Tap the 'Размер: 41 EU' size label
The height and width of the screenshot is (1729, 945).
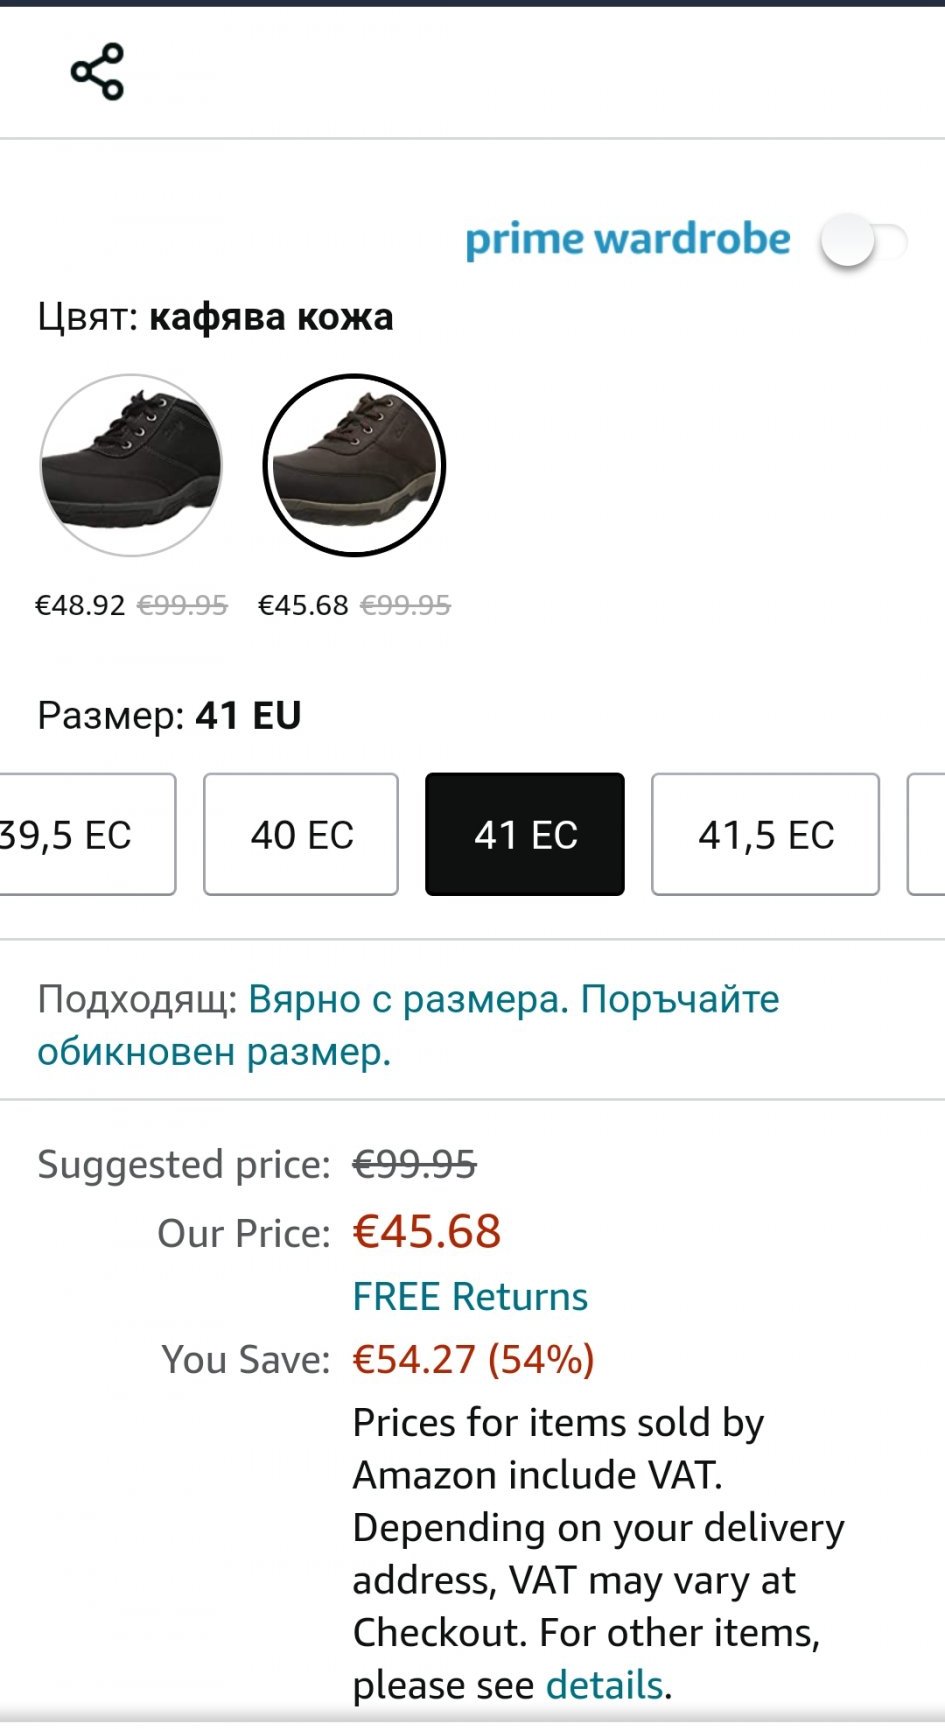pyautogui.click(x=169, y=715)
